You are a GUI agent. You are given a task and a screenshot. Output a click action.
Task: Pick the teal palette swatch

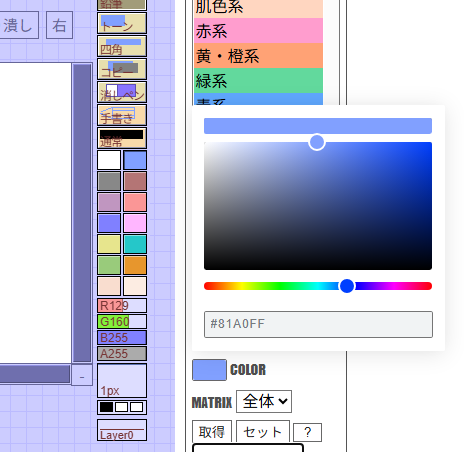tap(135, 244)
